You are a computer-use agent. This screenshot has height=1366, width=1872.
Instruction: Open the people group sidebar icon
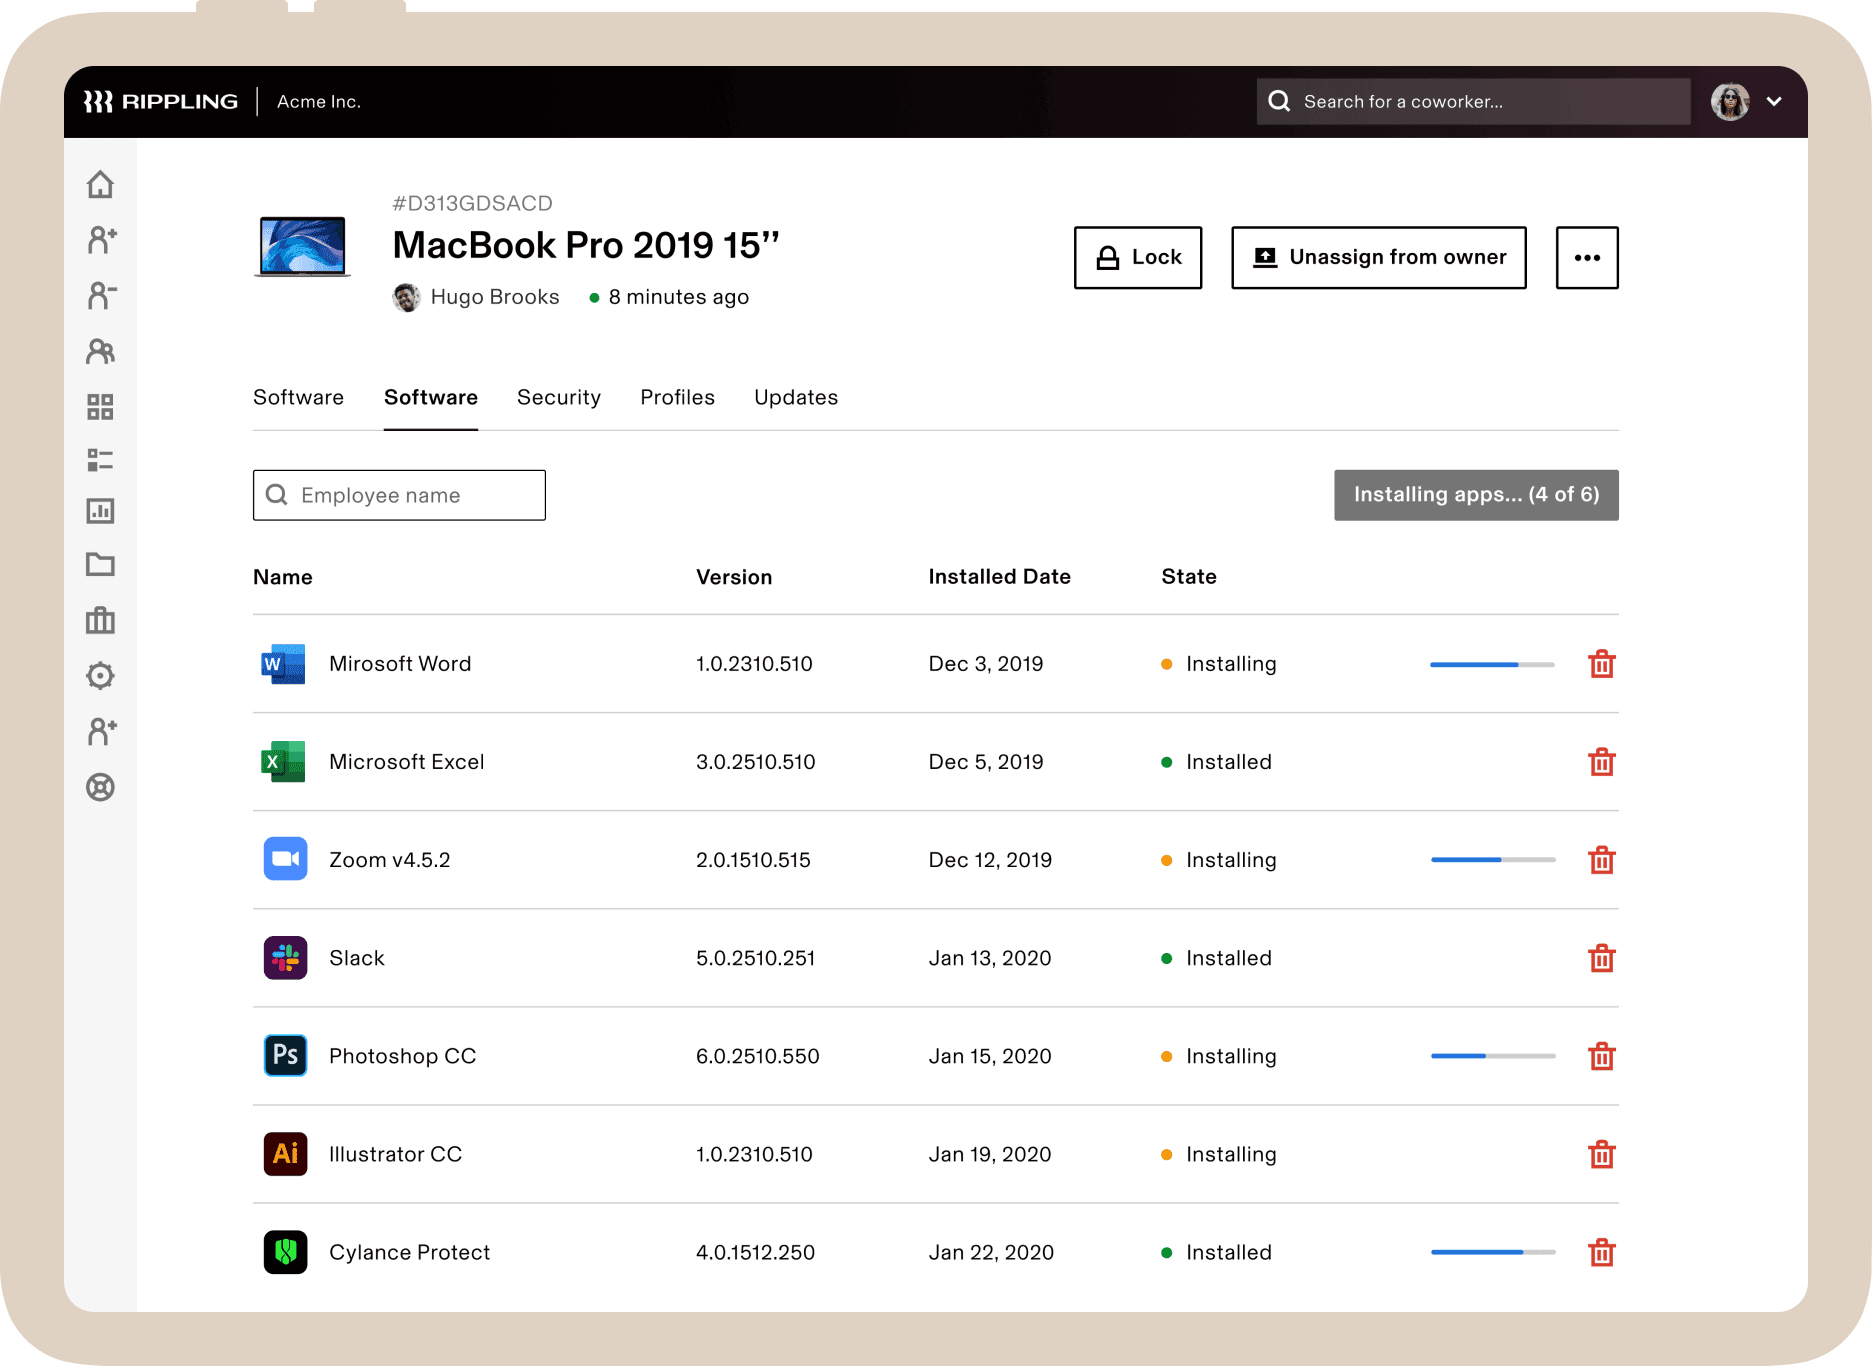pyautogui.click(x=101, y=351)
